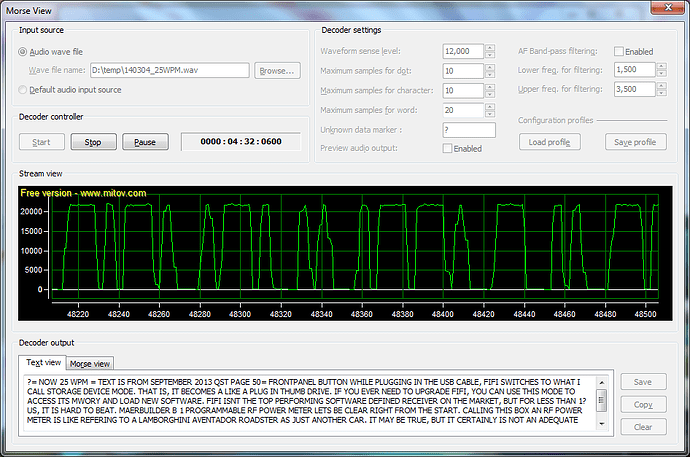Enable the AF Band-pass filtering checkbox
Image resolution: width=690 pixels, height=457 pixels.
click(619, 51)
